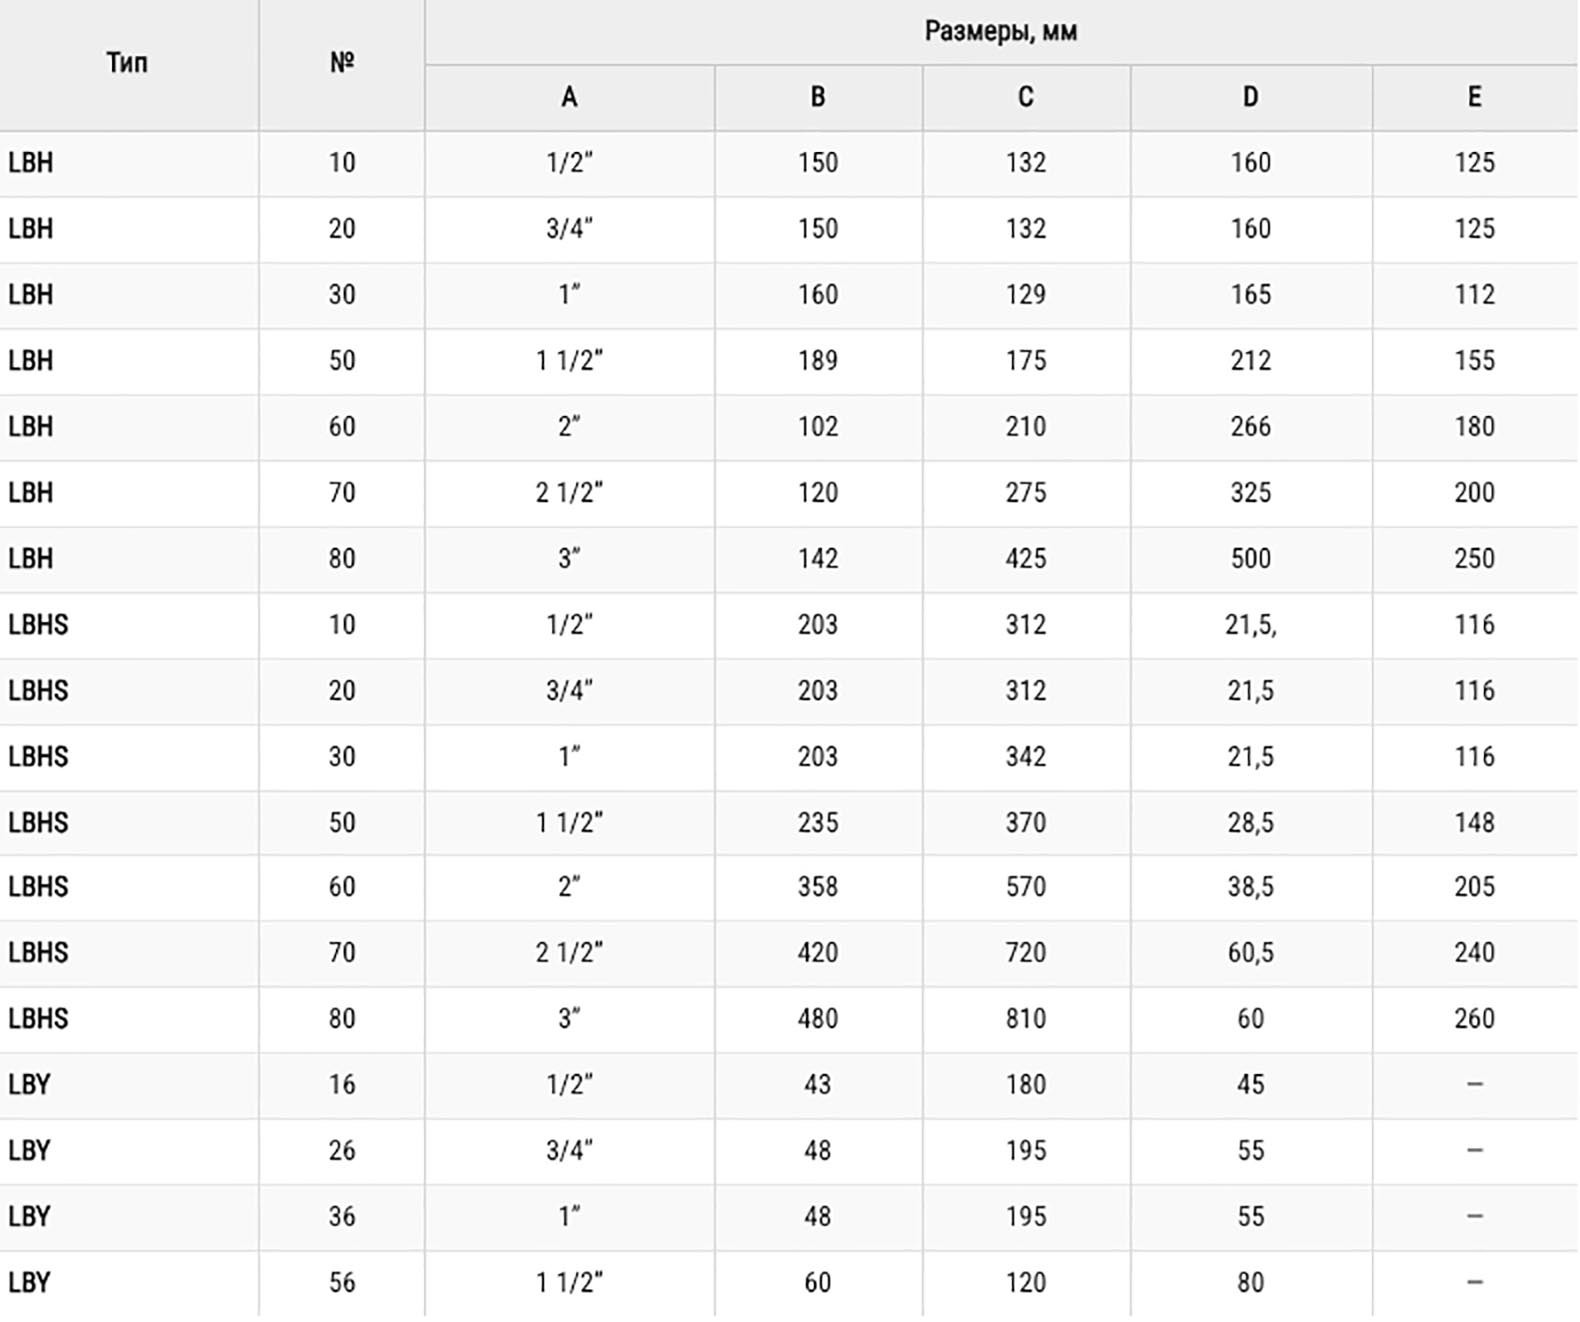Click the cell showing 38,5
The height and width of the screenshot is (1322, 1580).
[x=1250, y=886]
